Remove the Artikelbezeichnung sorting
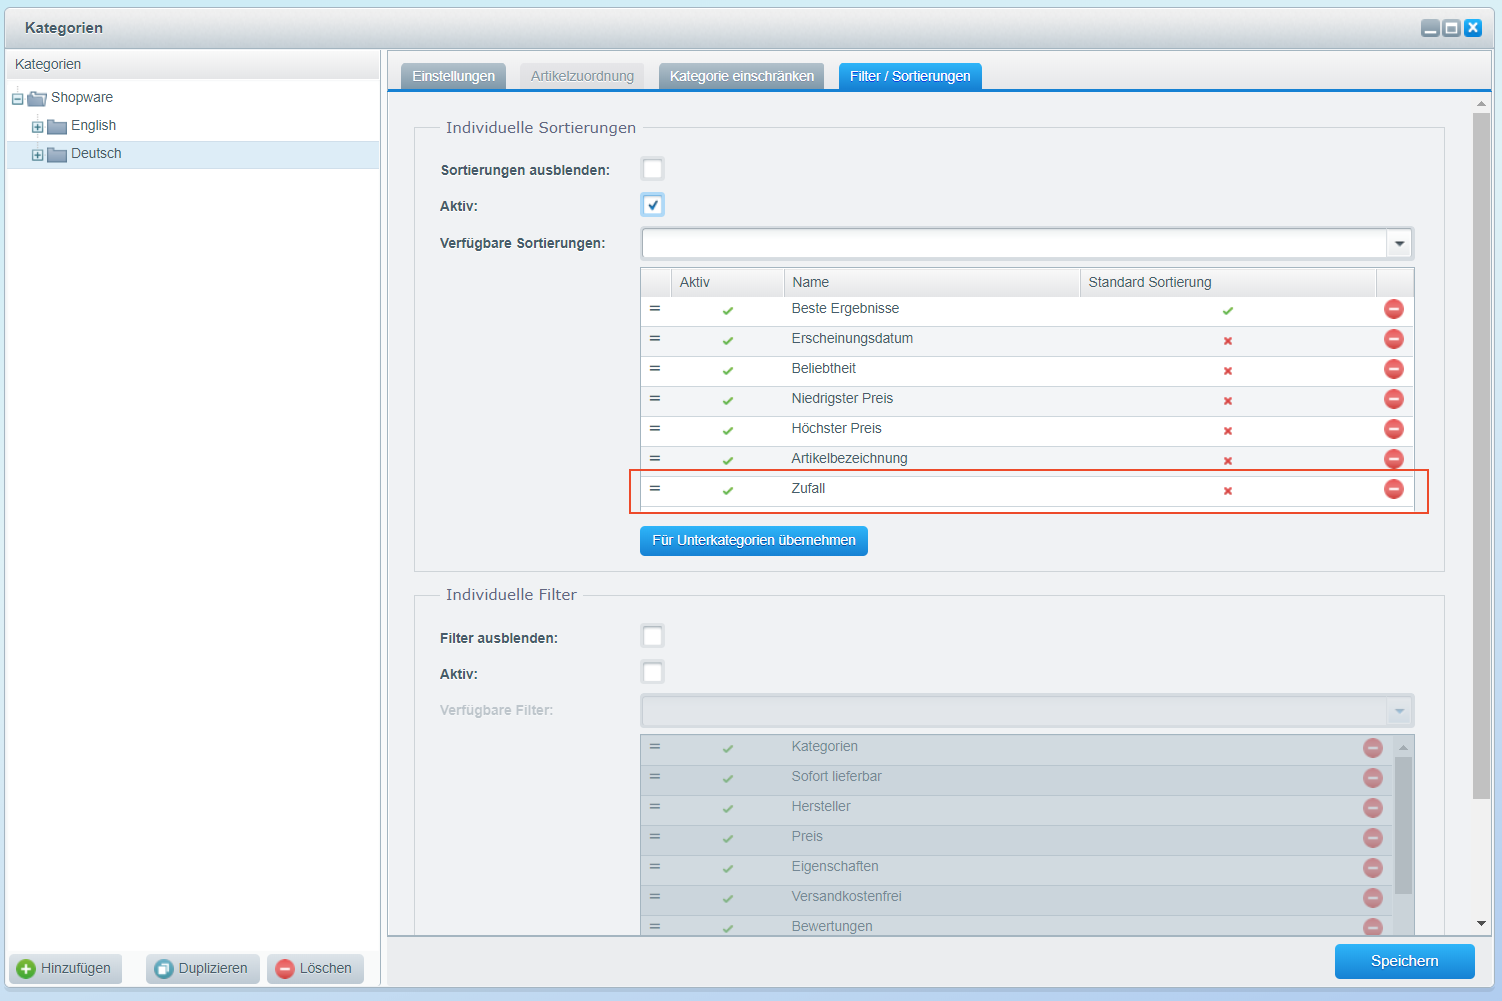 pyautogui.click(x=1393, y=459)
